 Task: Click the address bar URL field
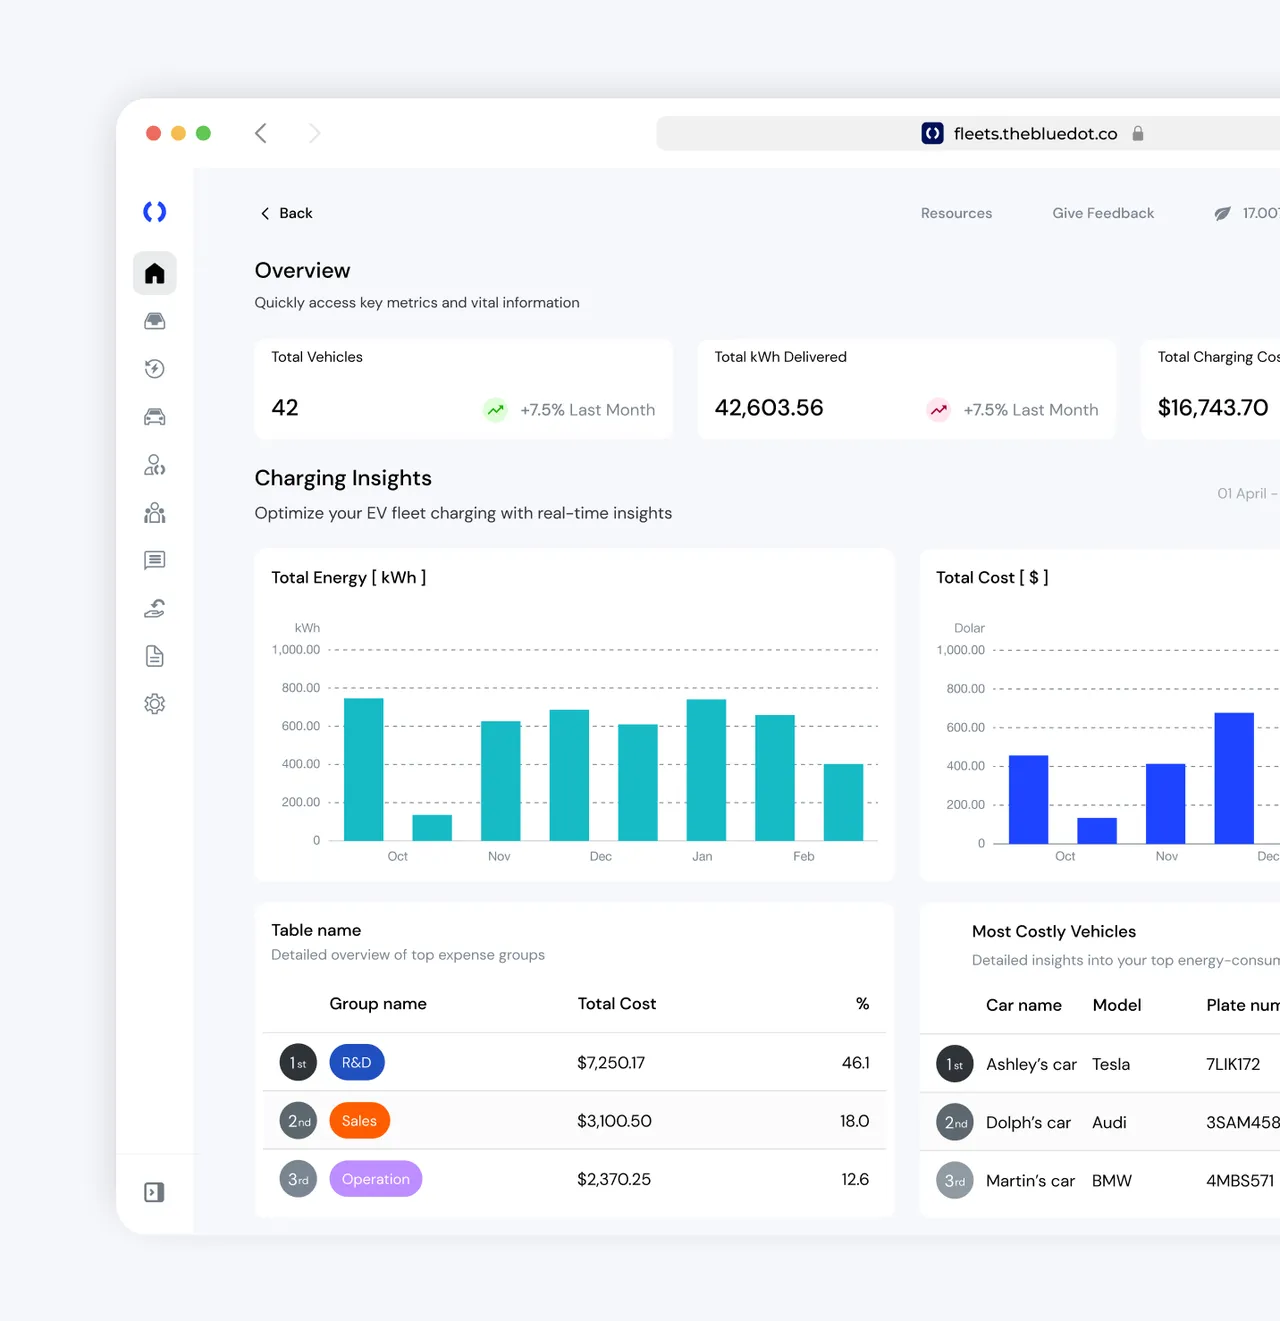[968, 133]
